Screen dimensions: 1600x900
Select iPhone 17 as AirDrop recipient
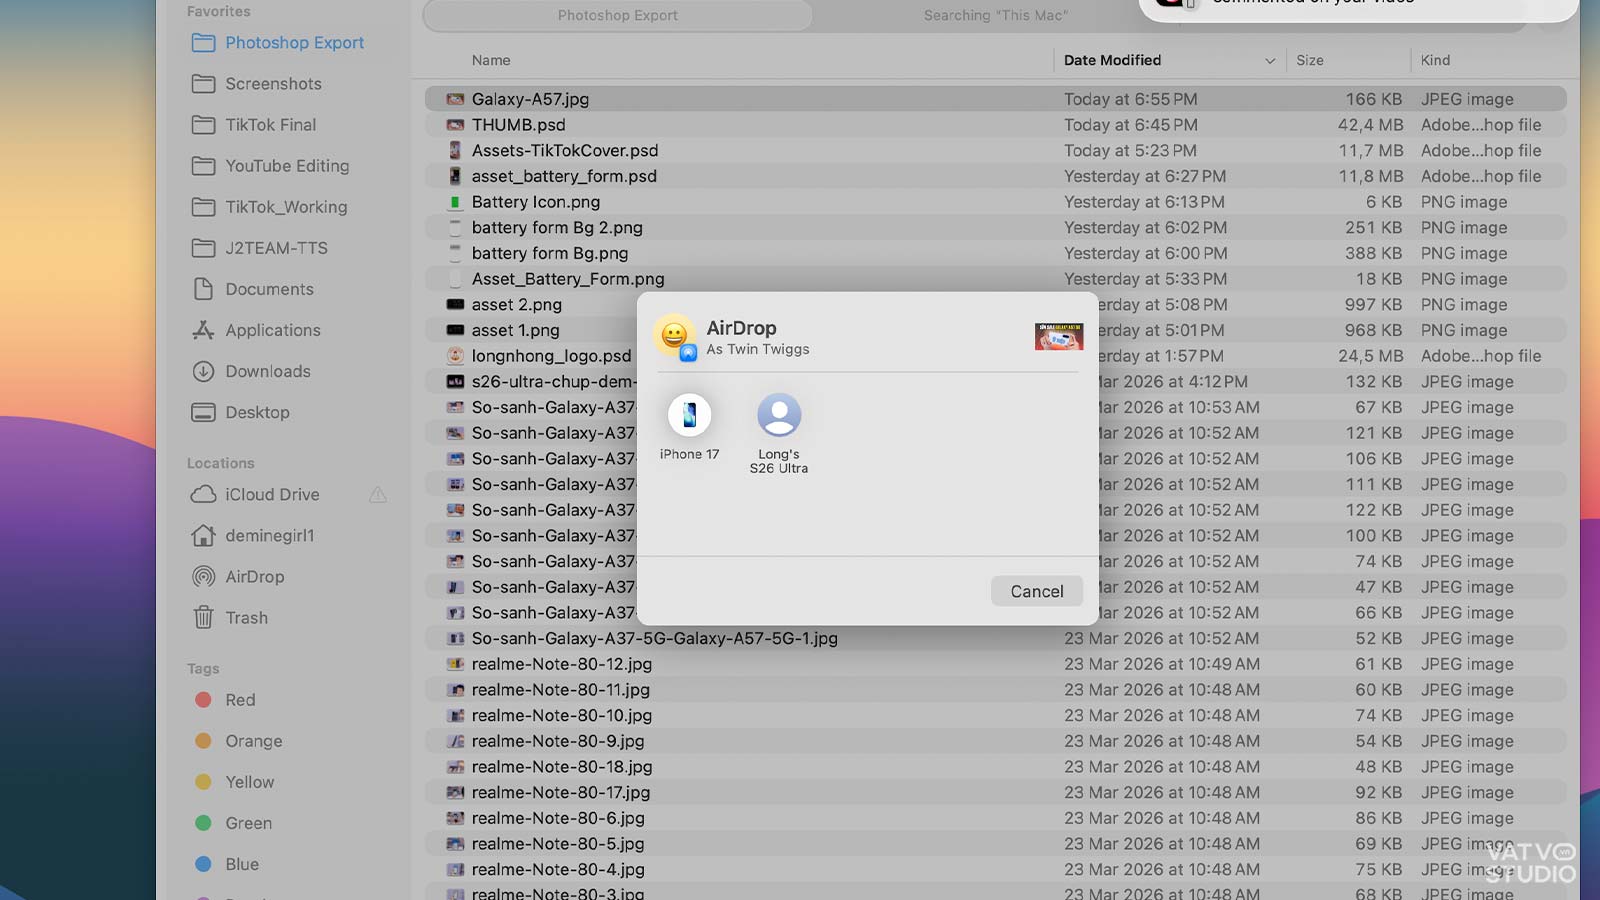(689, 416)
